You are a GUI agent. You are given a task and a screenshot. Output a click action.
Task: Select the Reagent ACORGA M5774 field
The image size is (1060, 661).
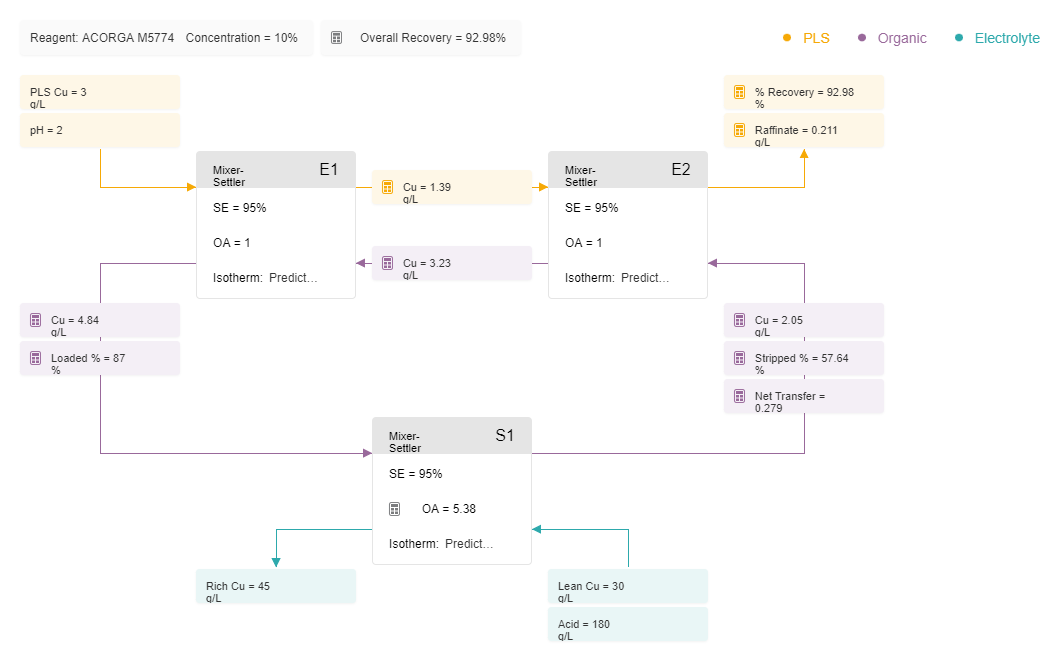[102, 38]
